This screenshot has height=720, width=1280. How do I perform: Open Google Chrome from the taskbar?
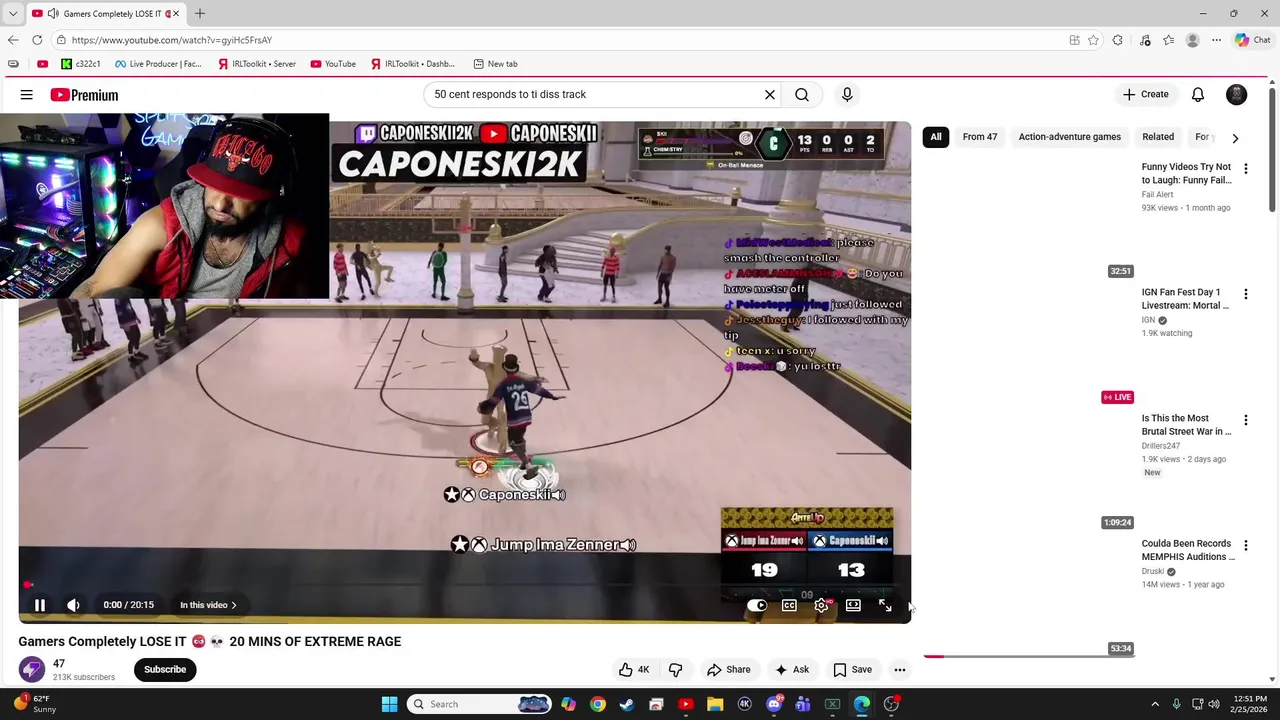click(x=597, y=704)
